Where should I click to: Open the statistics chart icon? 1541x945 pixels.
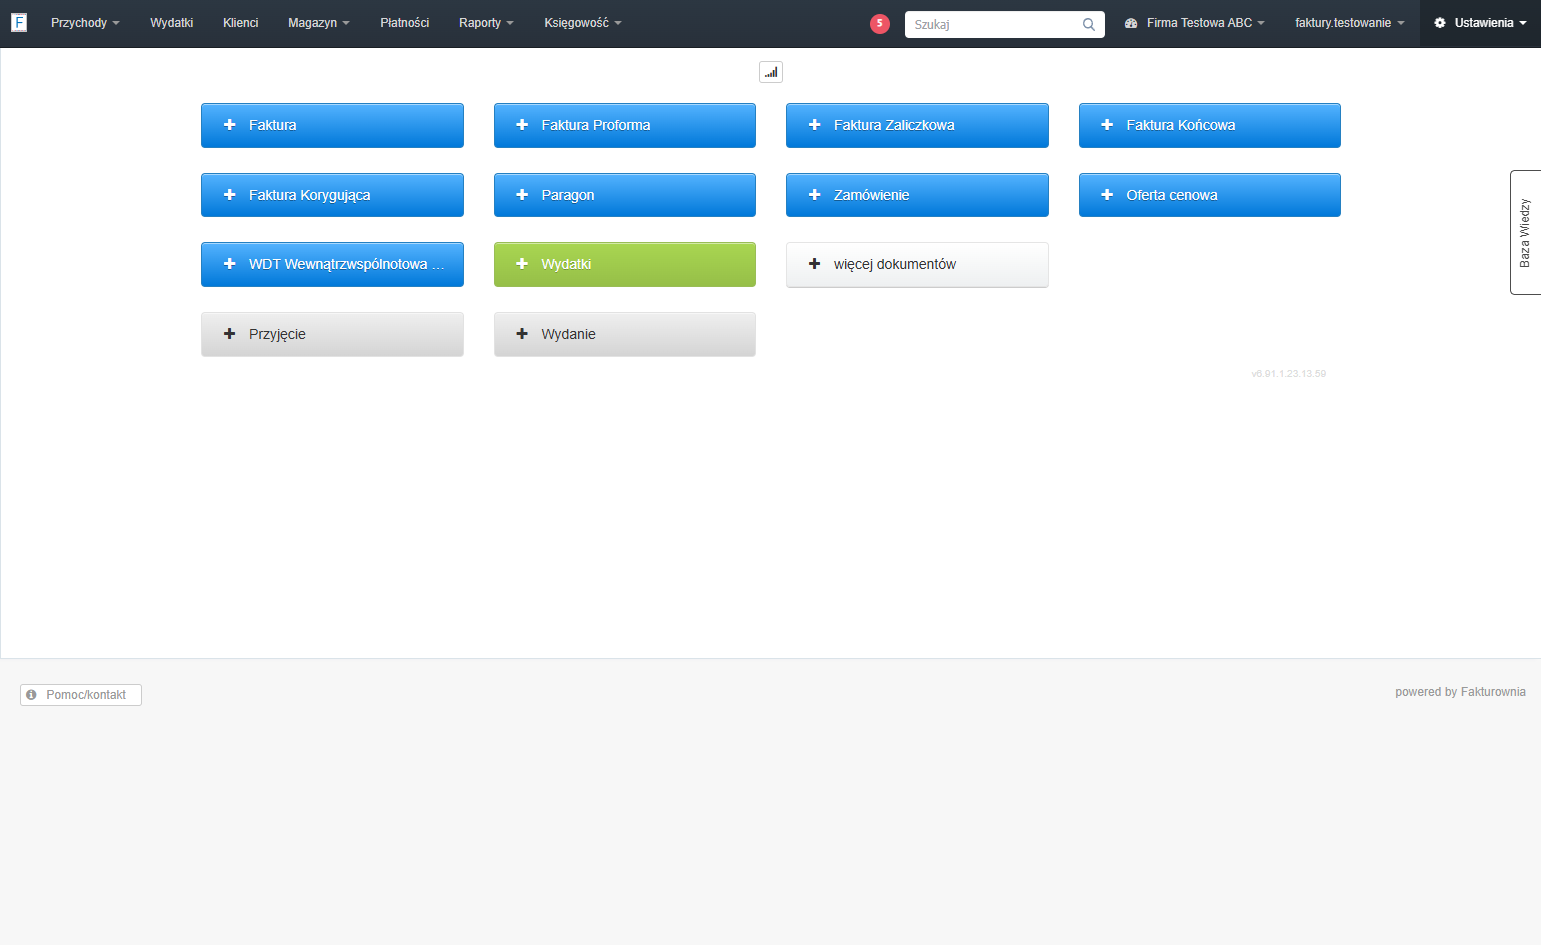pyautogui.click(x=771, y=72)
